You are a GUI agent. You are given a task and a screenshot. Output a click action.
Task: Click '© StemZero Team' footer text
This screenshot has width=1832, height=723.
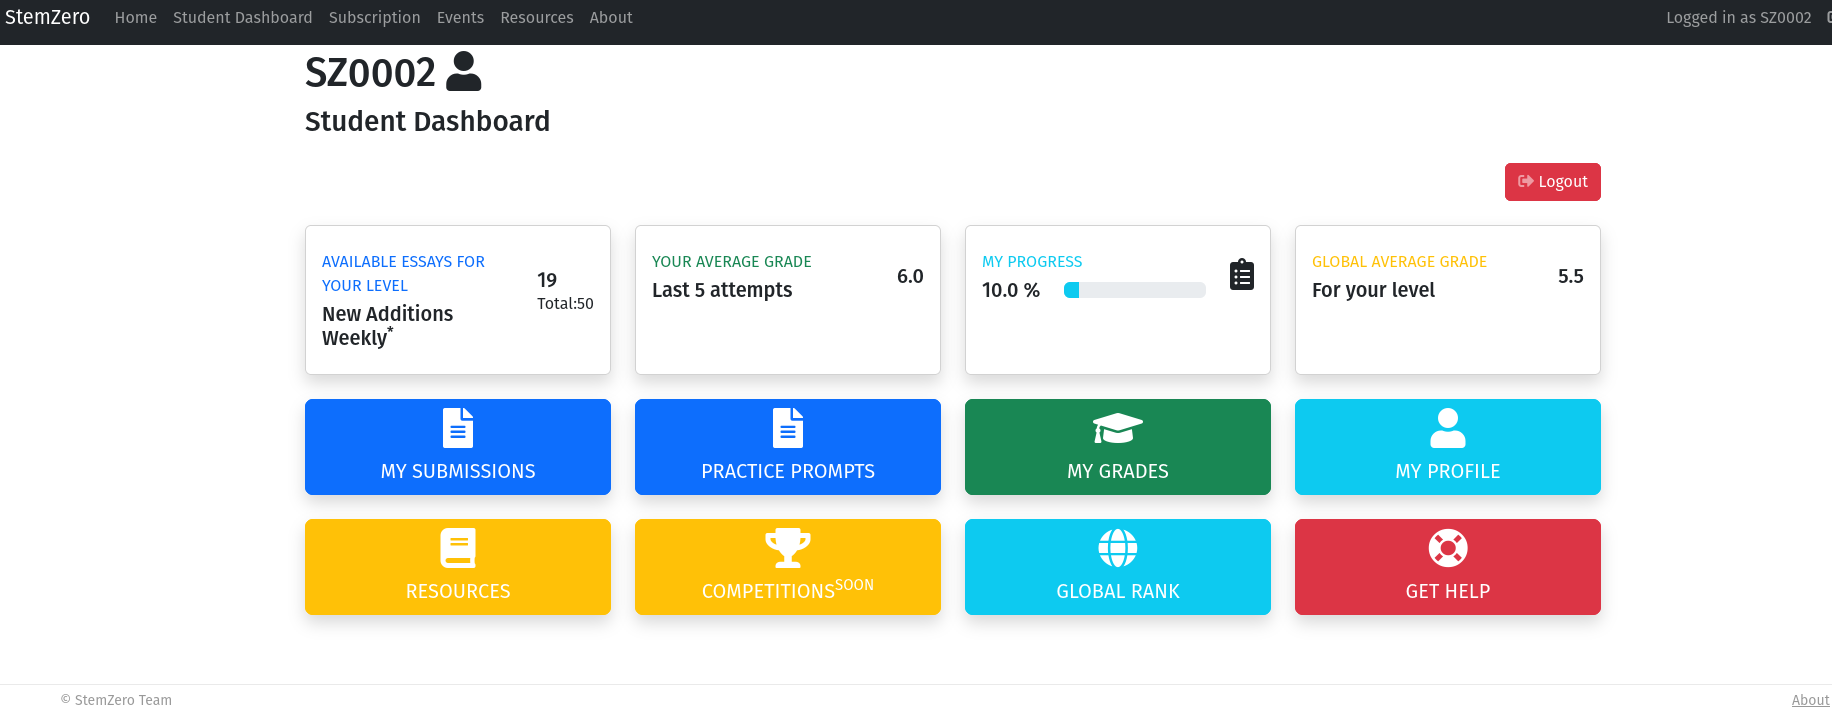(x=116, y=700)
